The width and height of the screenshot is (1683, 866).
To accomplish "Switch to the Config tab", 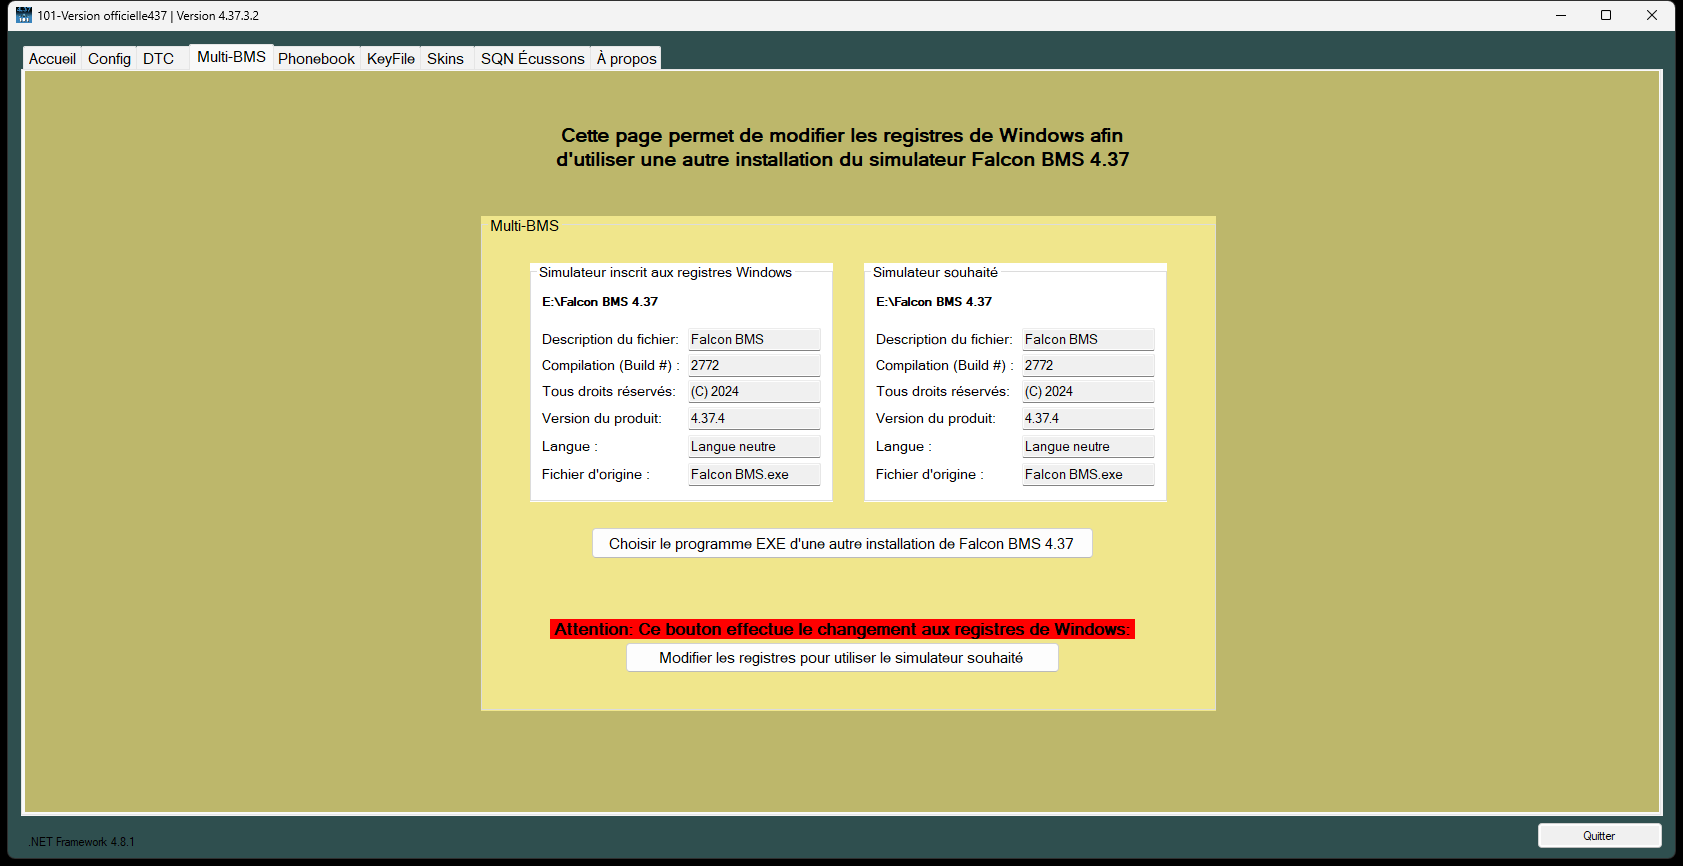I will 109,59.
